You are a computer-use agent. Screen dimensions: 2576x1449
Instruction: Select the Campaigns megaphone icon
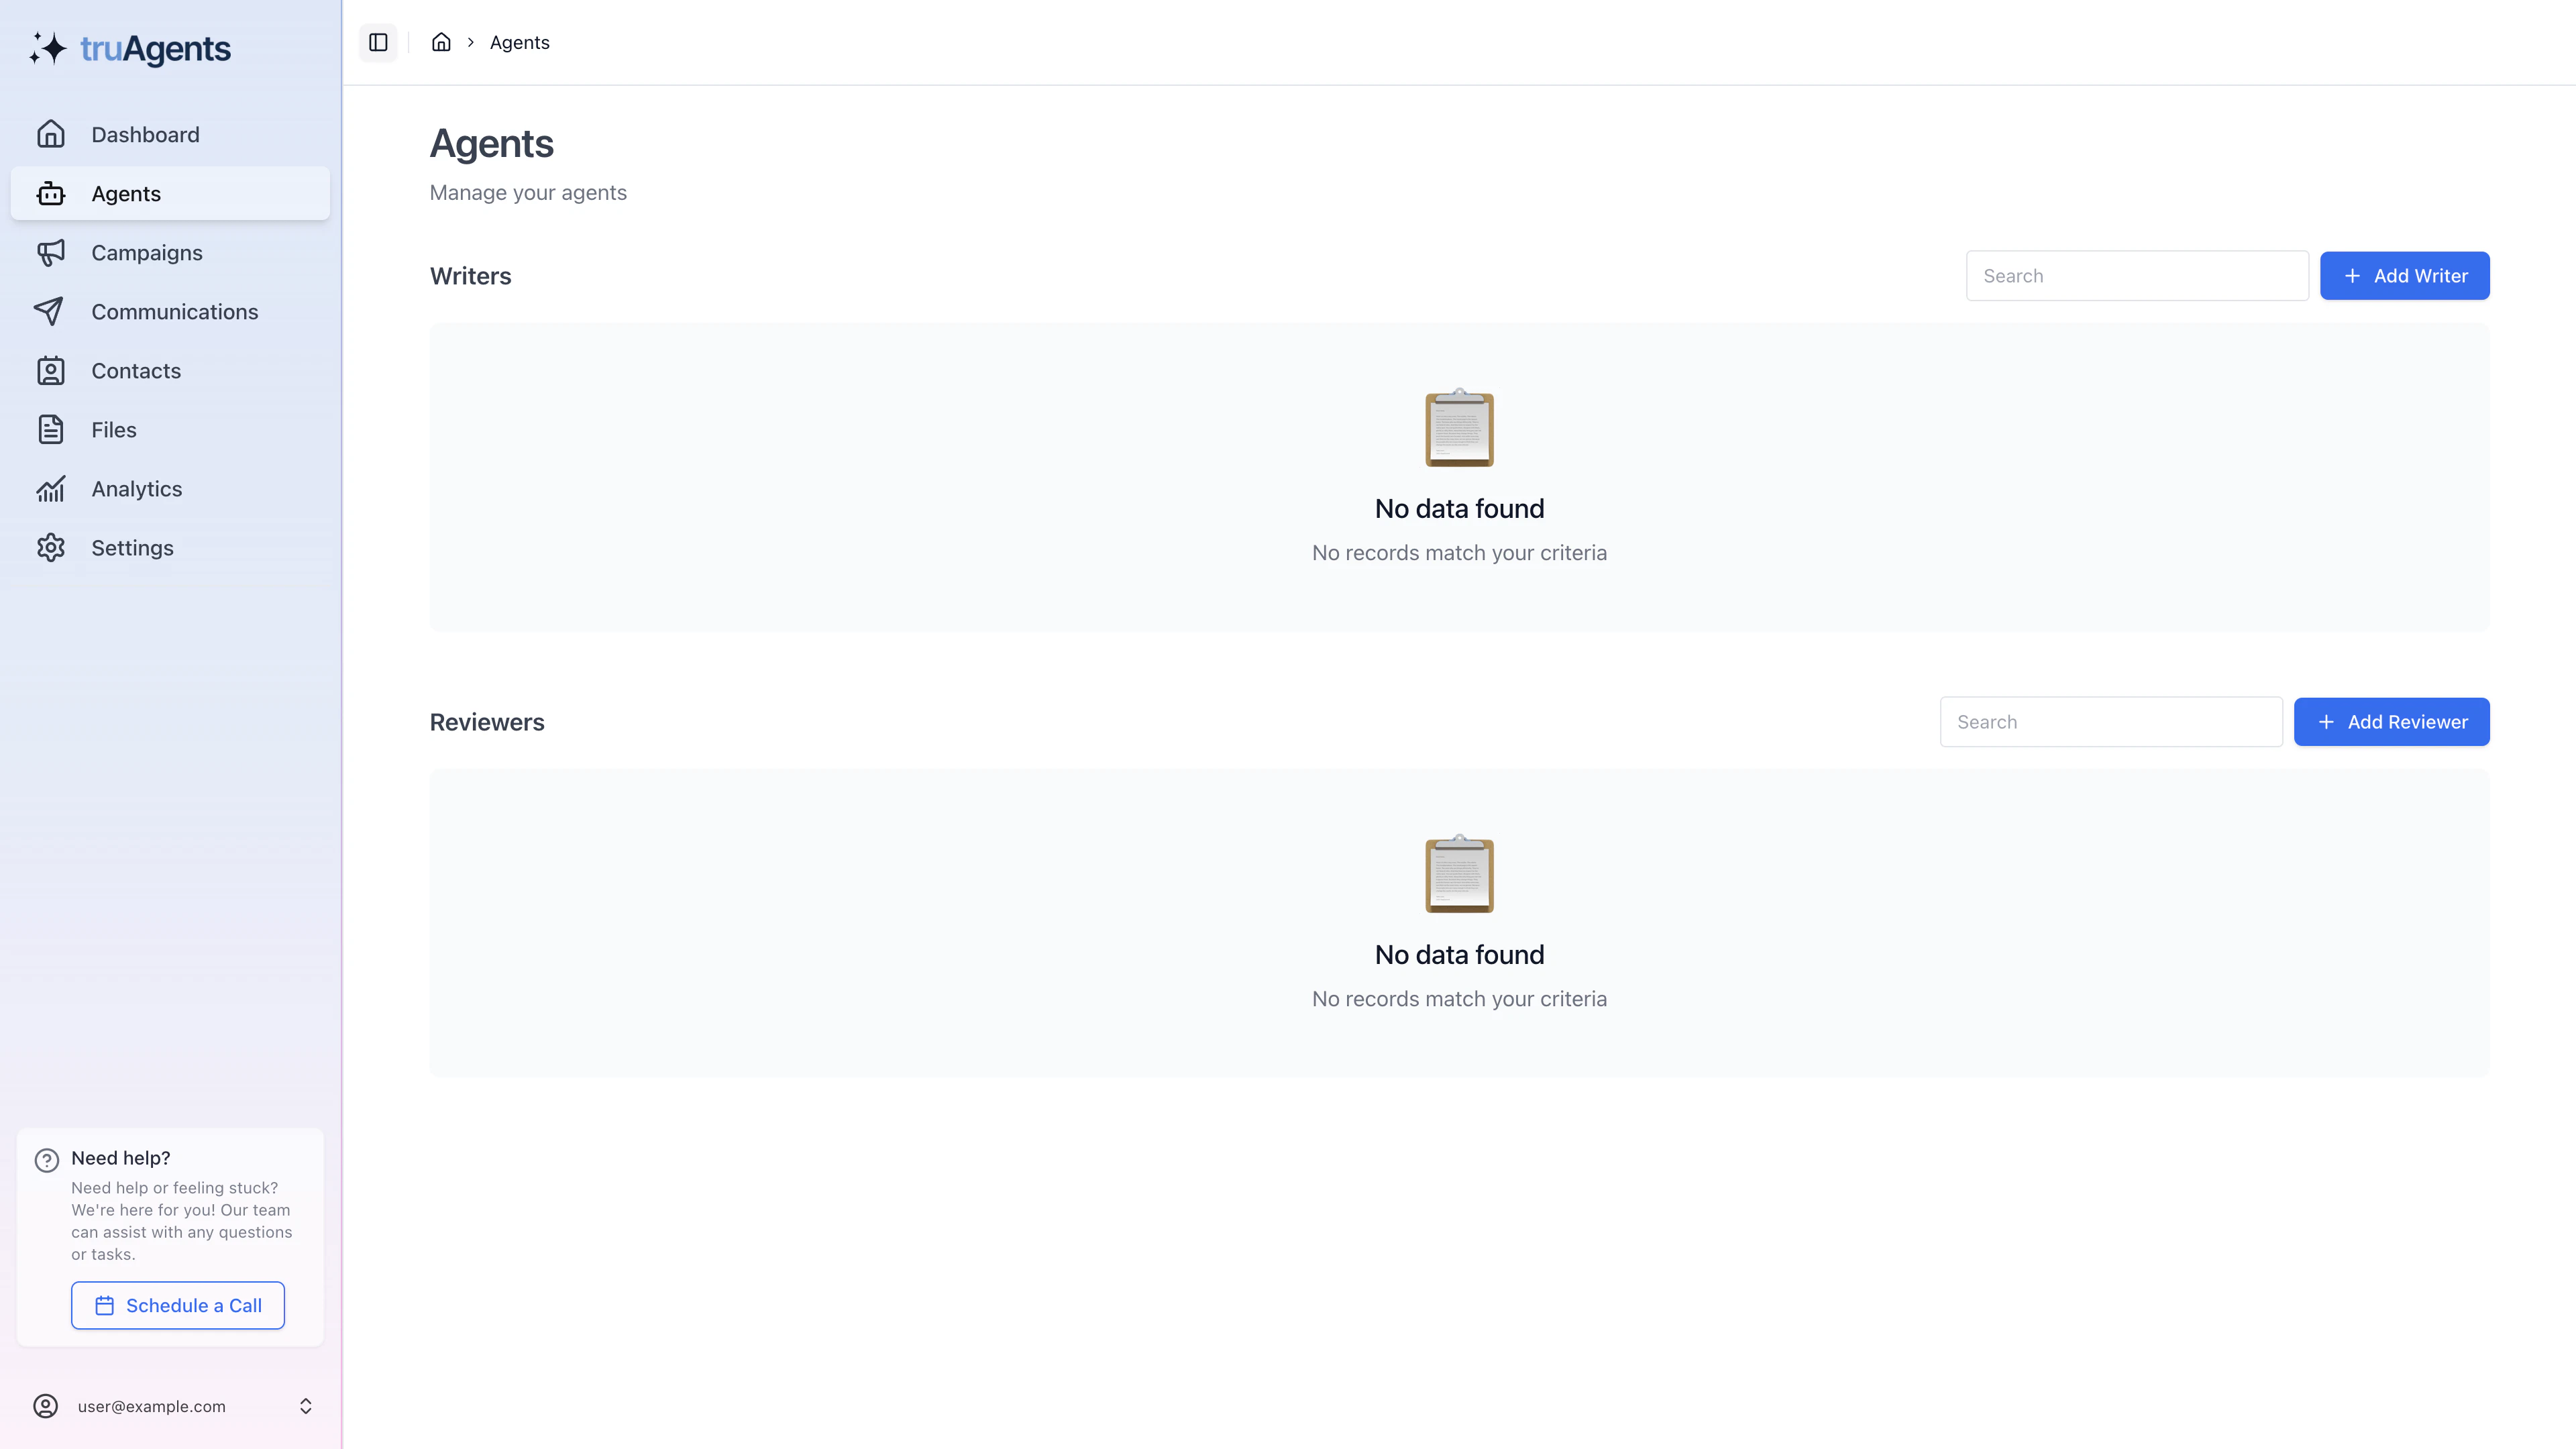51,252
